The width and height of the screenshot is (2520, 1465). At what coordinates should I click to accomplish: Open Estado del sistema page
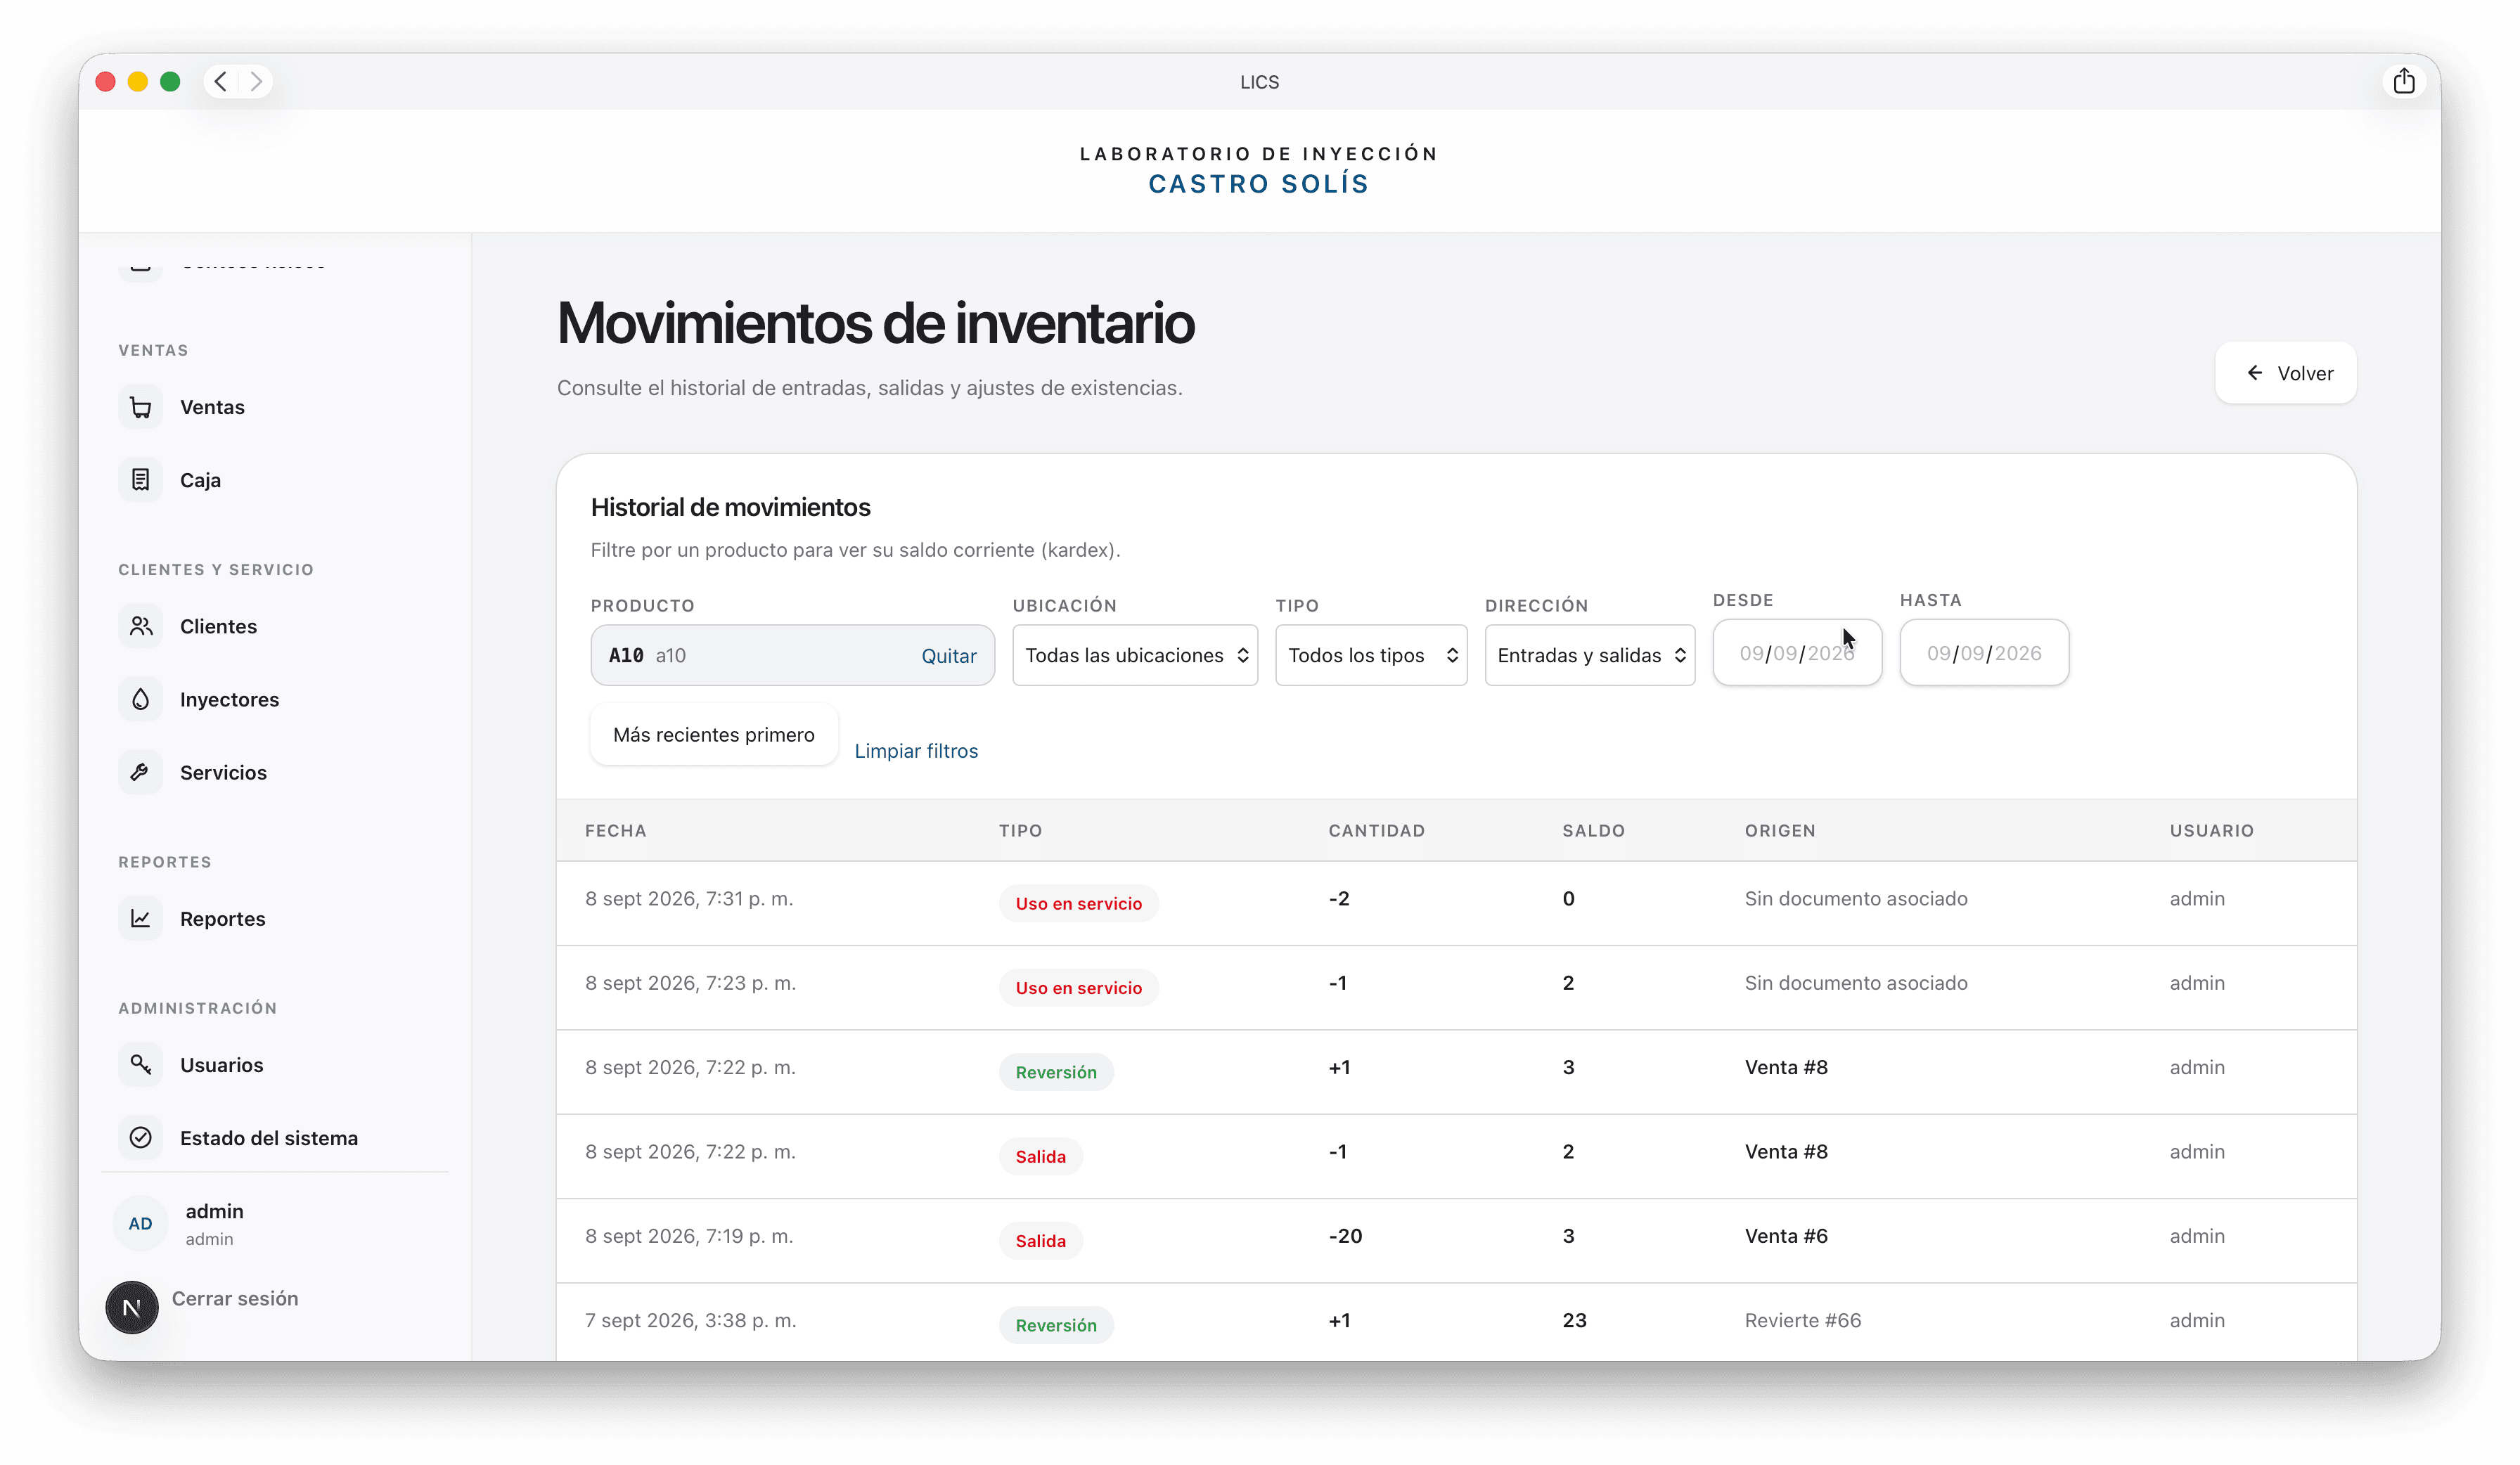click(268, 1137)
